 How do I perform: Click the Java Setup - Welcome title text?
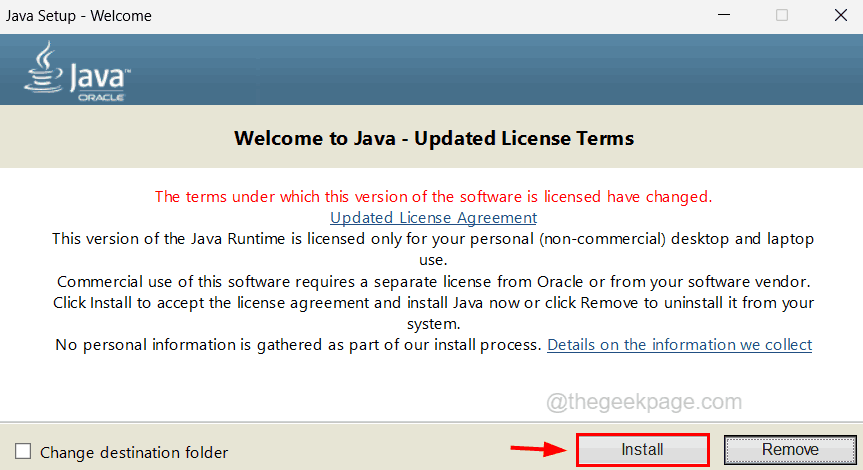[x=79, y=16]
